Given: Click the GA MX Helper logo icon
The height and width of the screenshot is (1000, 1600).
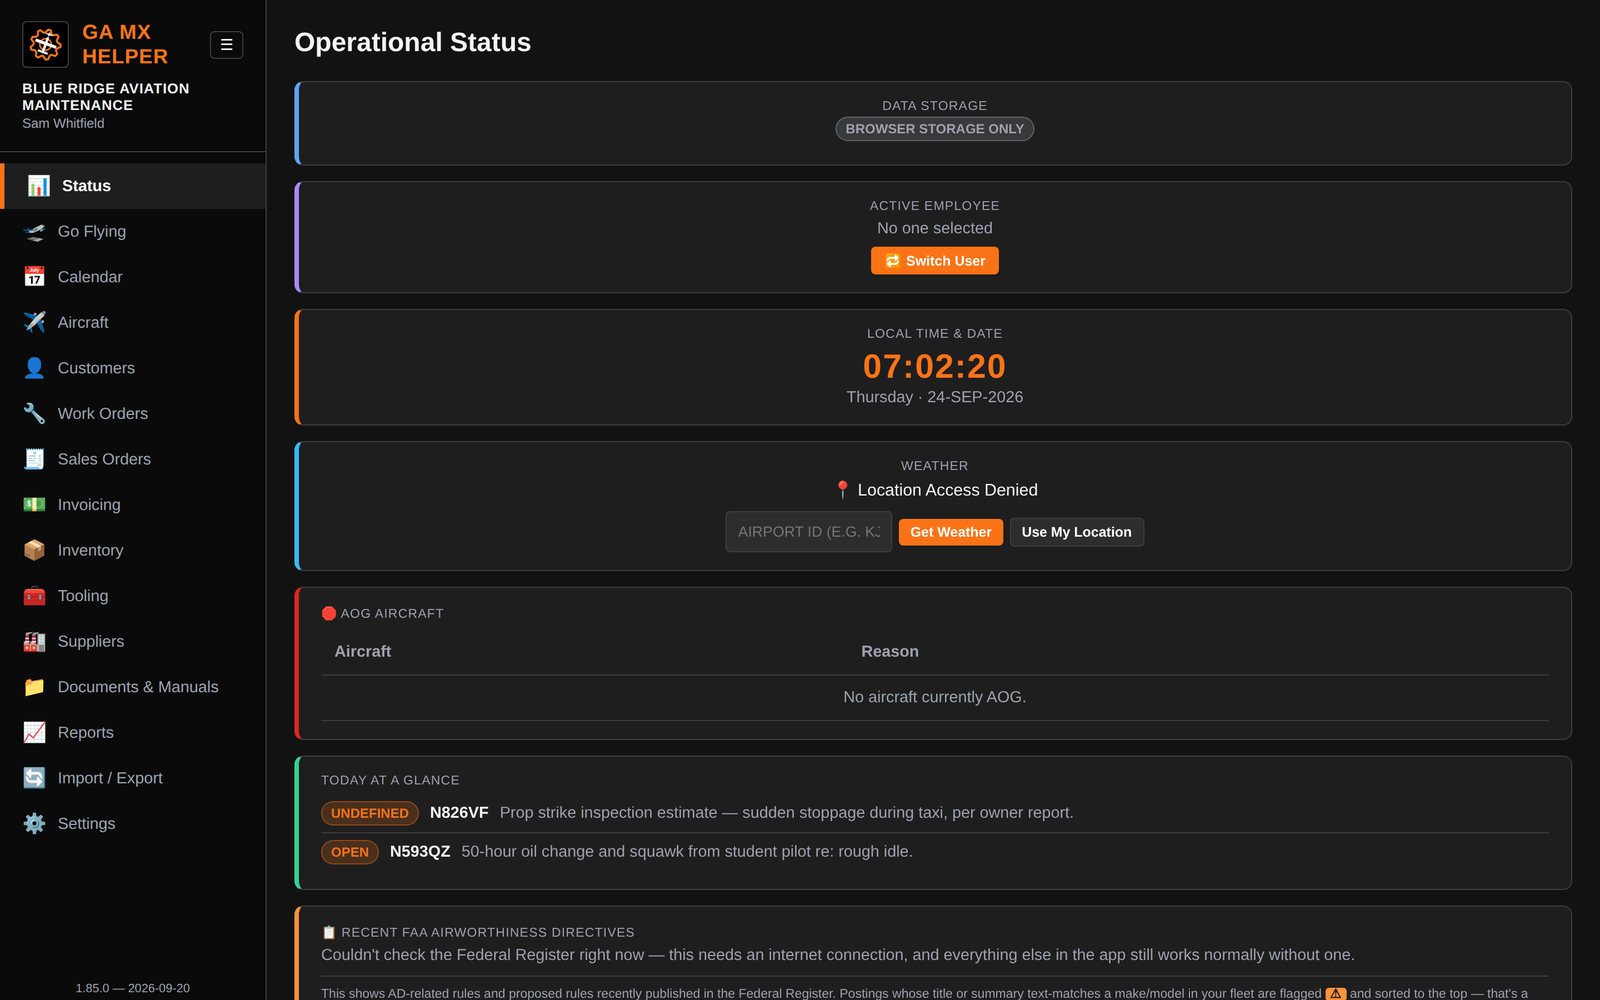Looking at the screenshot, I should click(45, 44).
